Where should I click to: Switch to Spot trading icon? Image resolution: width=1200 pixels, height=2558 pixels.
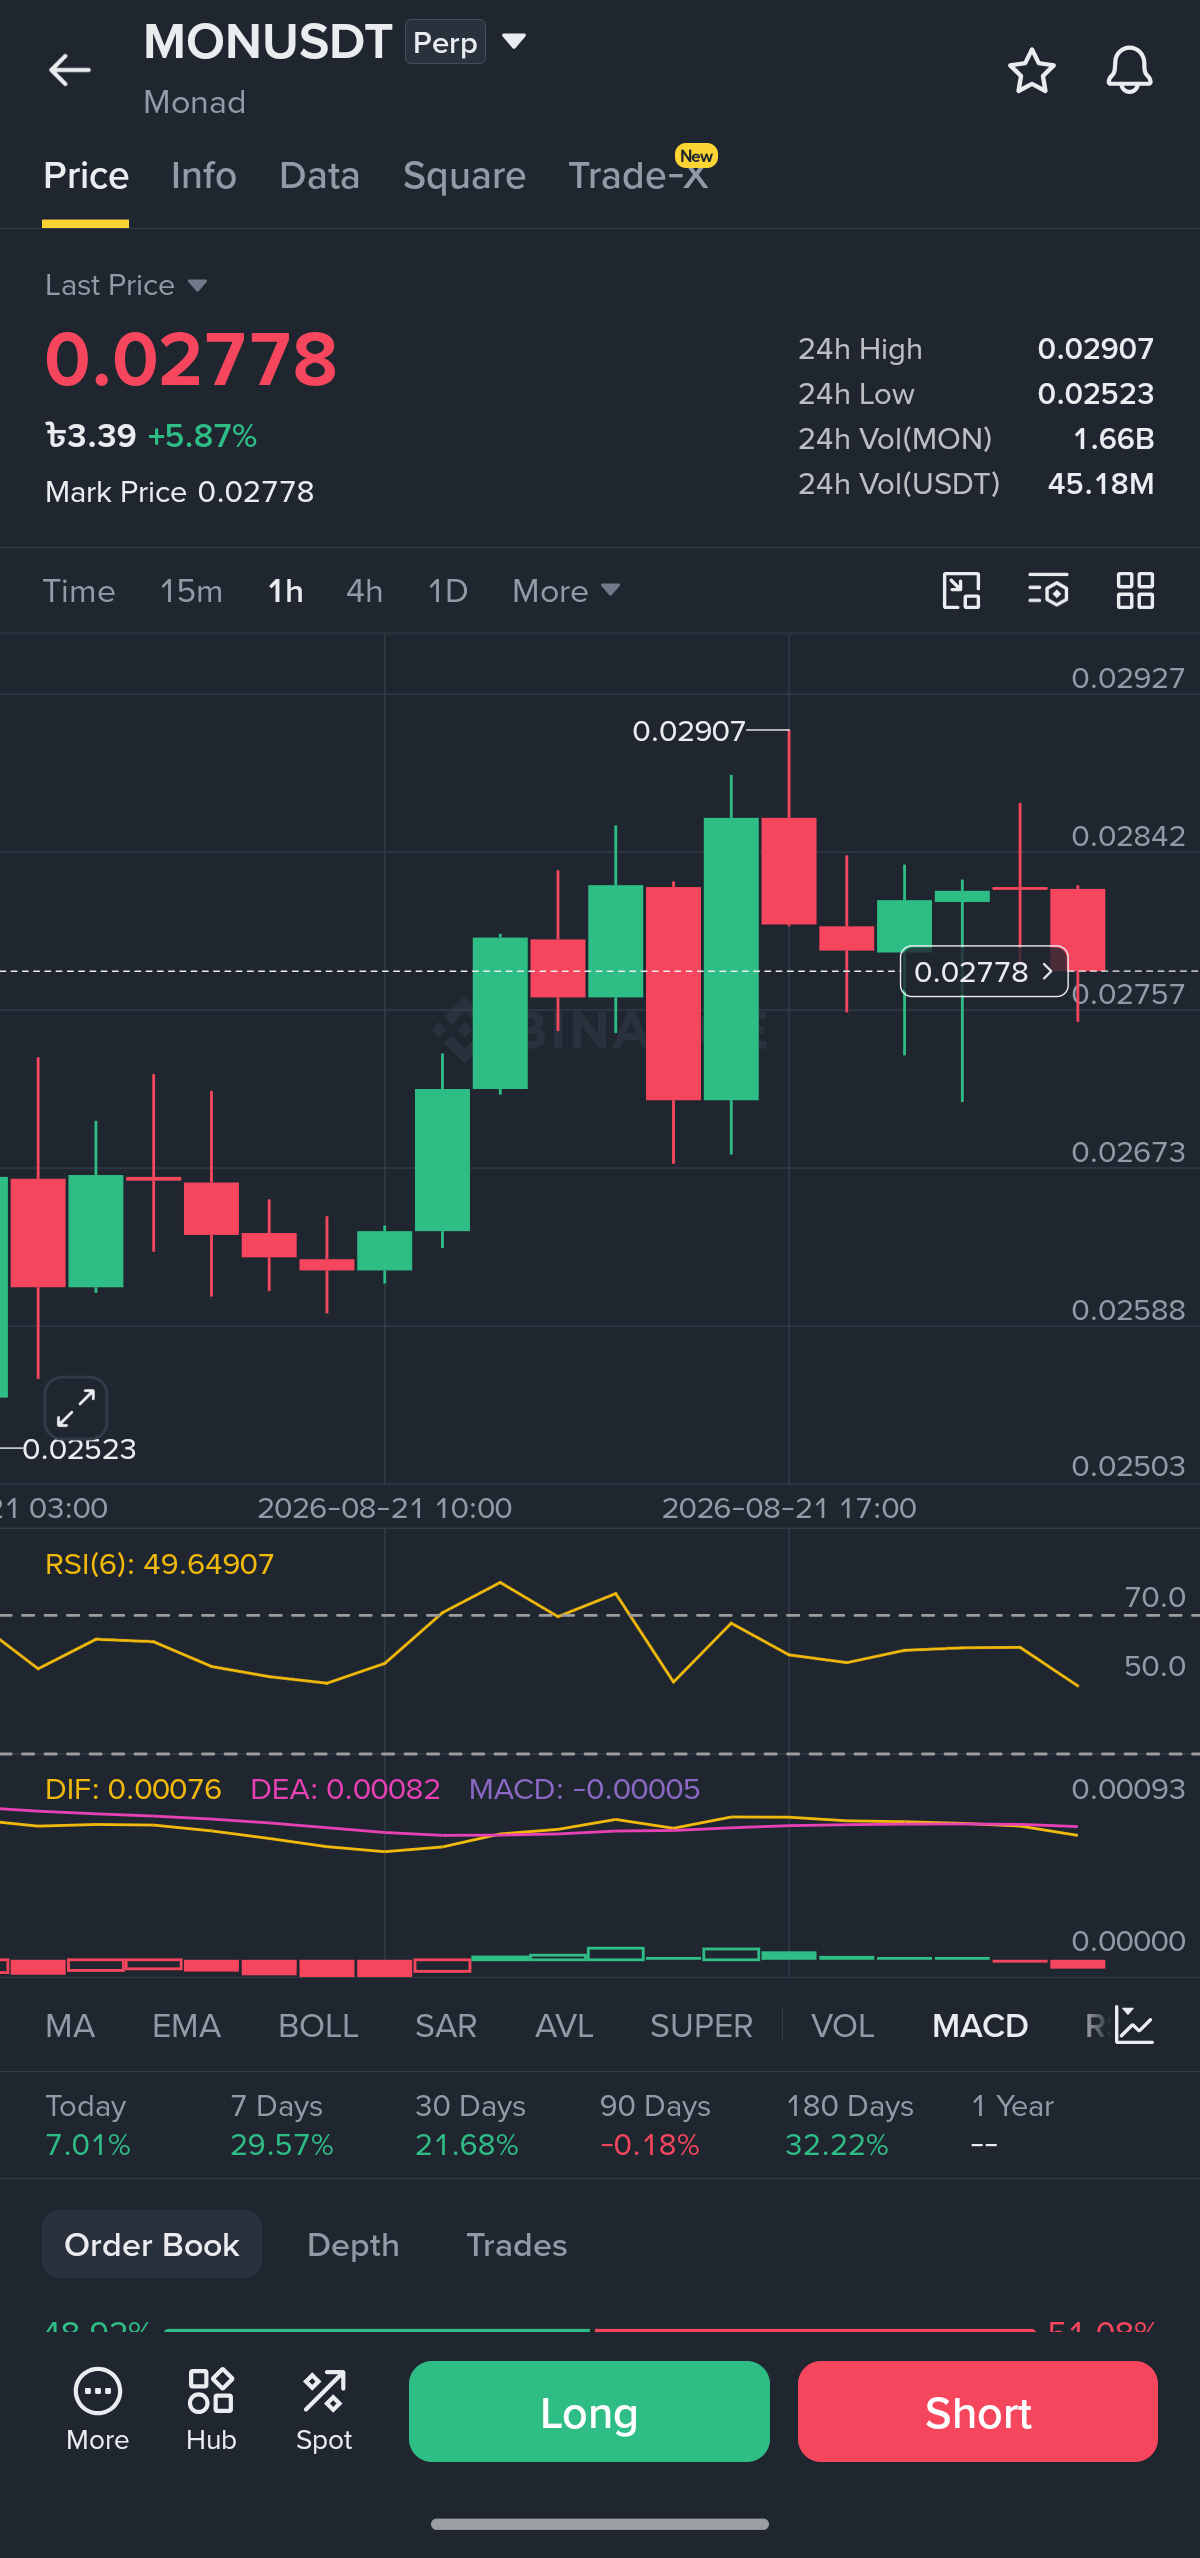324,2410
